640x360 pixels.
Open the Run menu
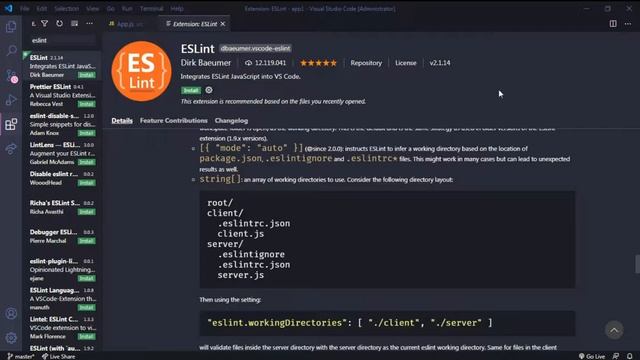point(127,9)
